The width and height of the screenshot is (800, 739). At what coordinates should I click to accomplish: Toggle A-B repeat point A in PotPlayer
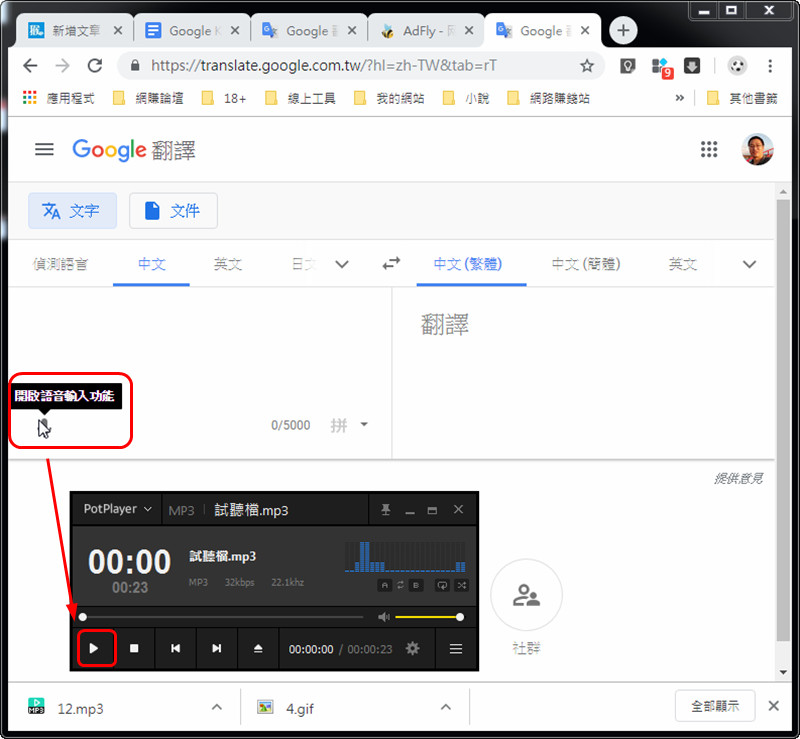click(385, 585)
